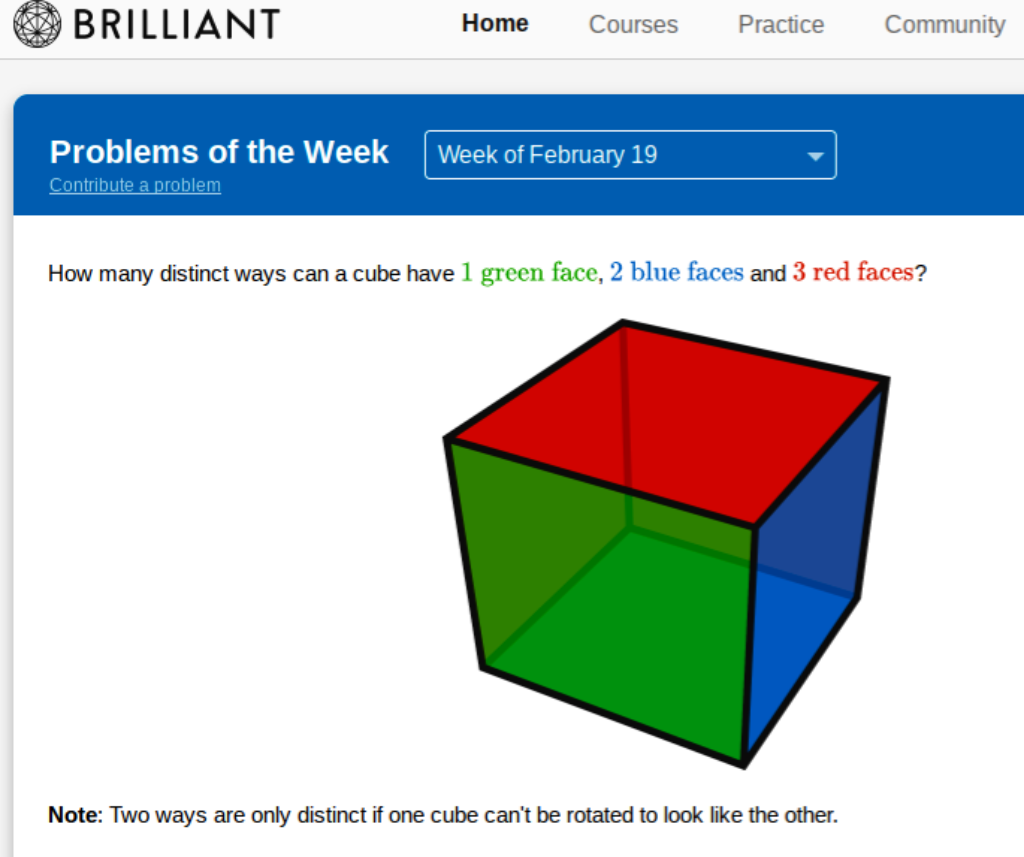The height and width of the screenshot is (857, 1024).
Task: Click the bold Note label below the cube
Action: click(x=75, y=815)
